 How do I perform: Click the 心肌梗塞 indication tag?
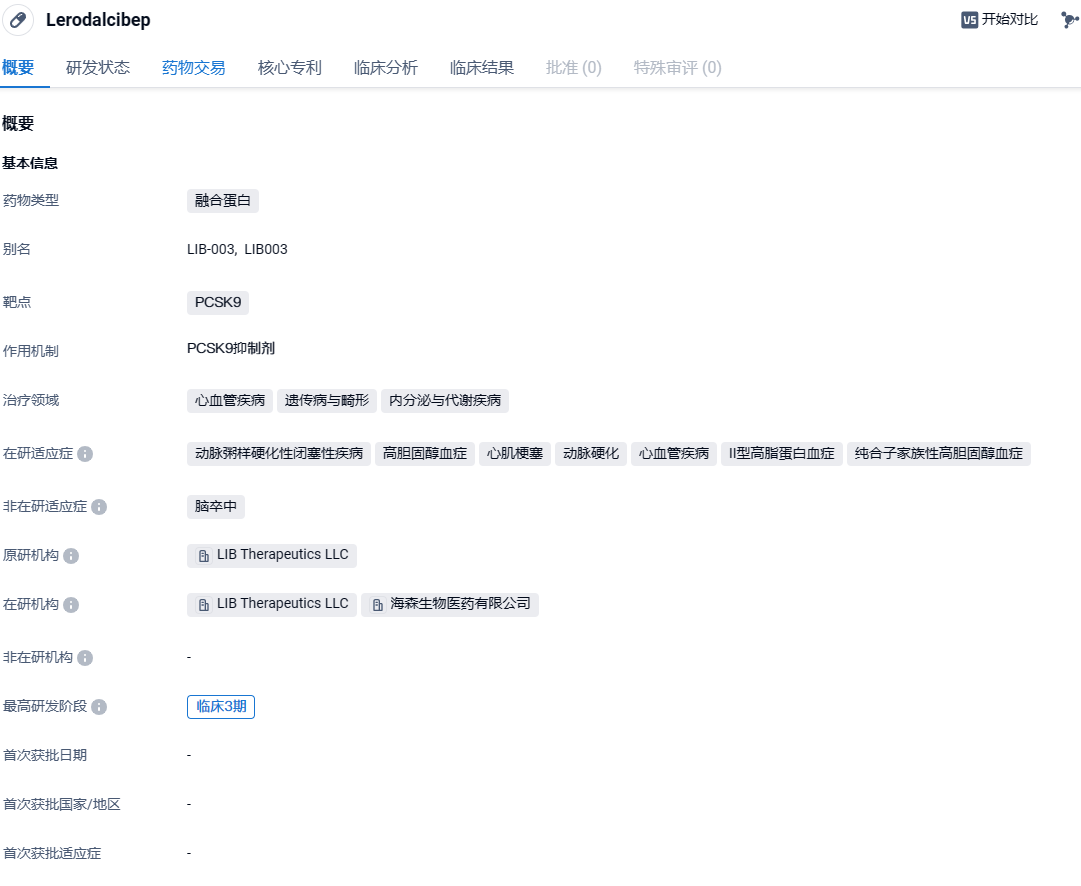point(515,454)
